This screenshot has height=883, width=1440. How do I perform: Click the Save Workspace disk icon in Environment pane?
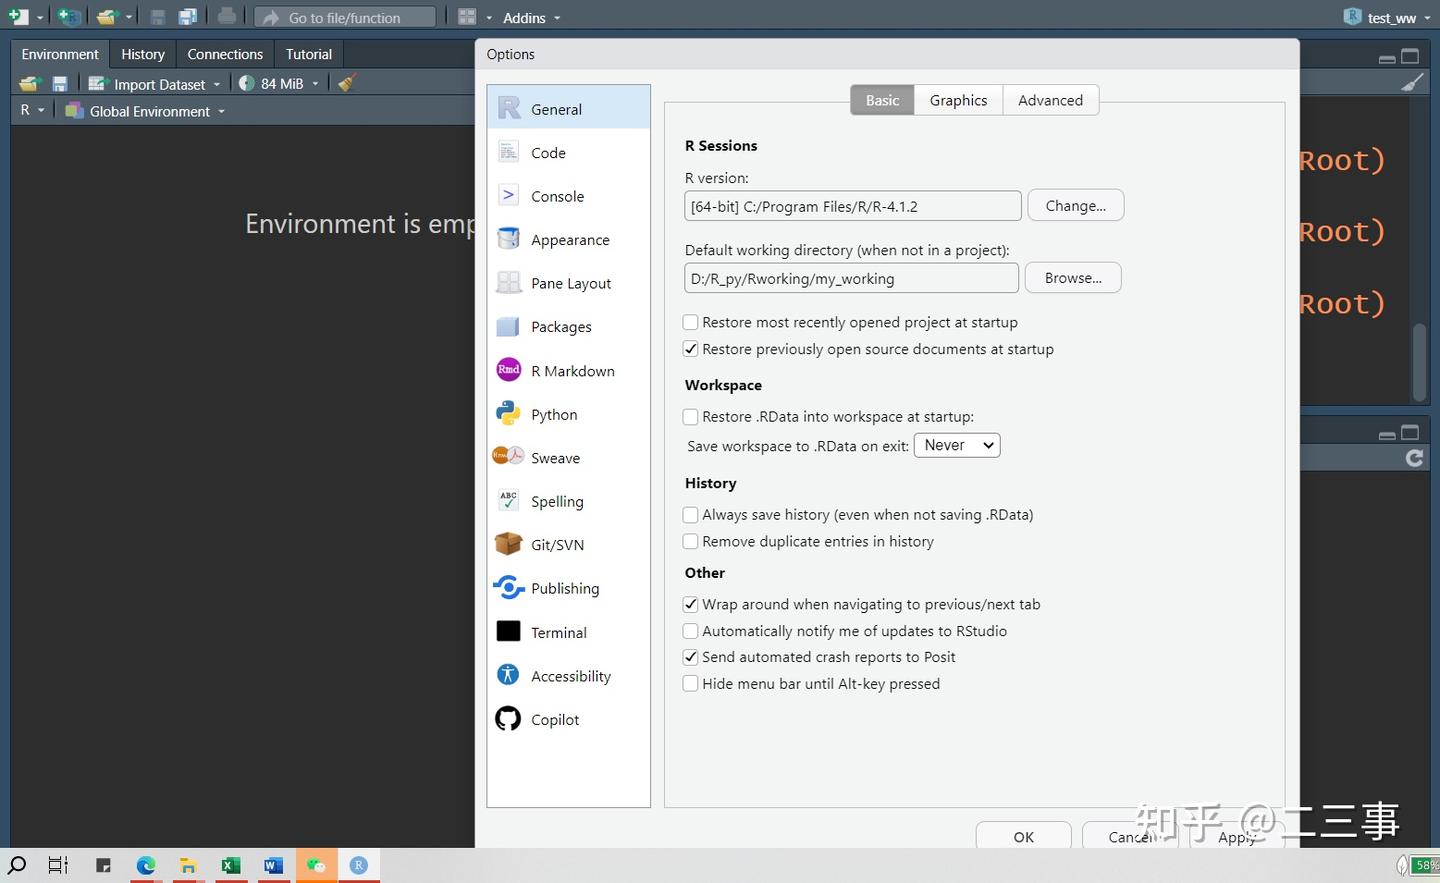tap(60, 84)
